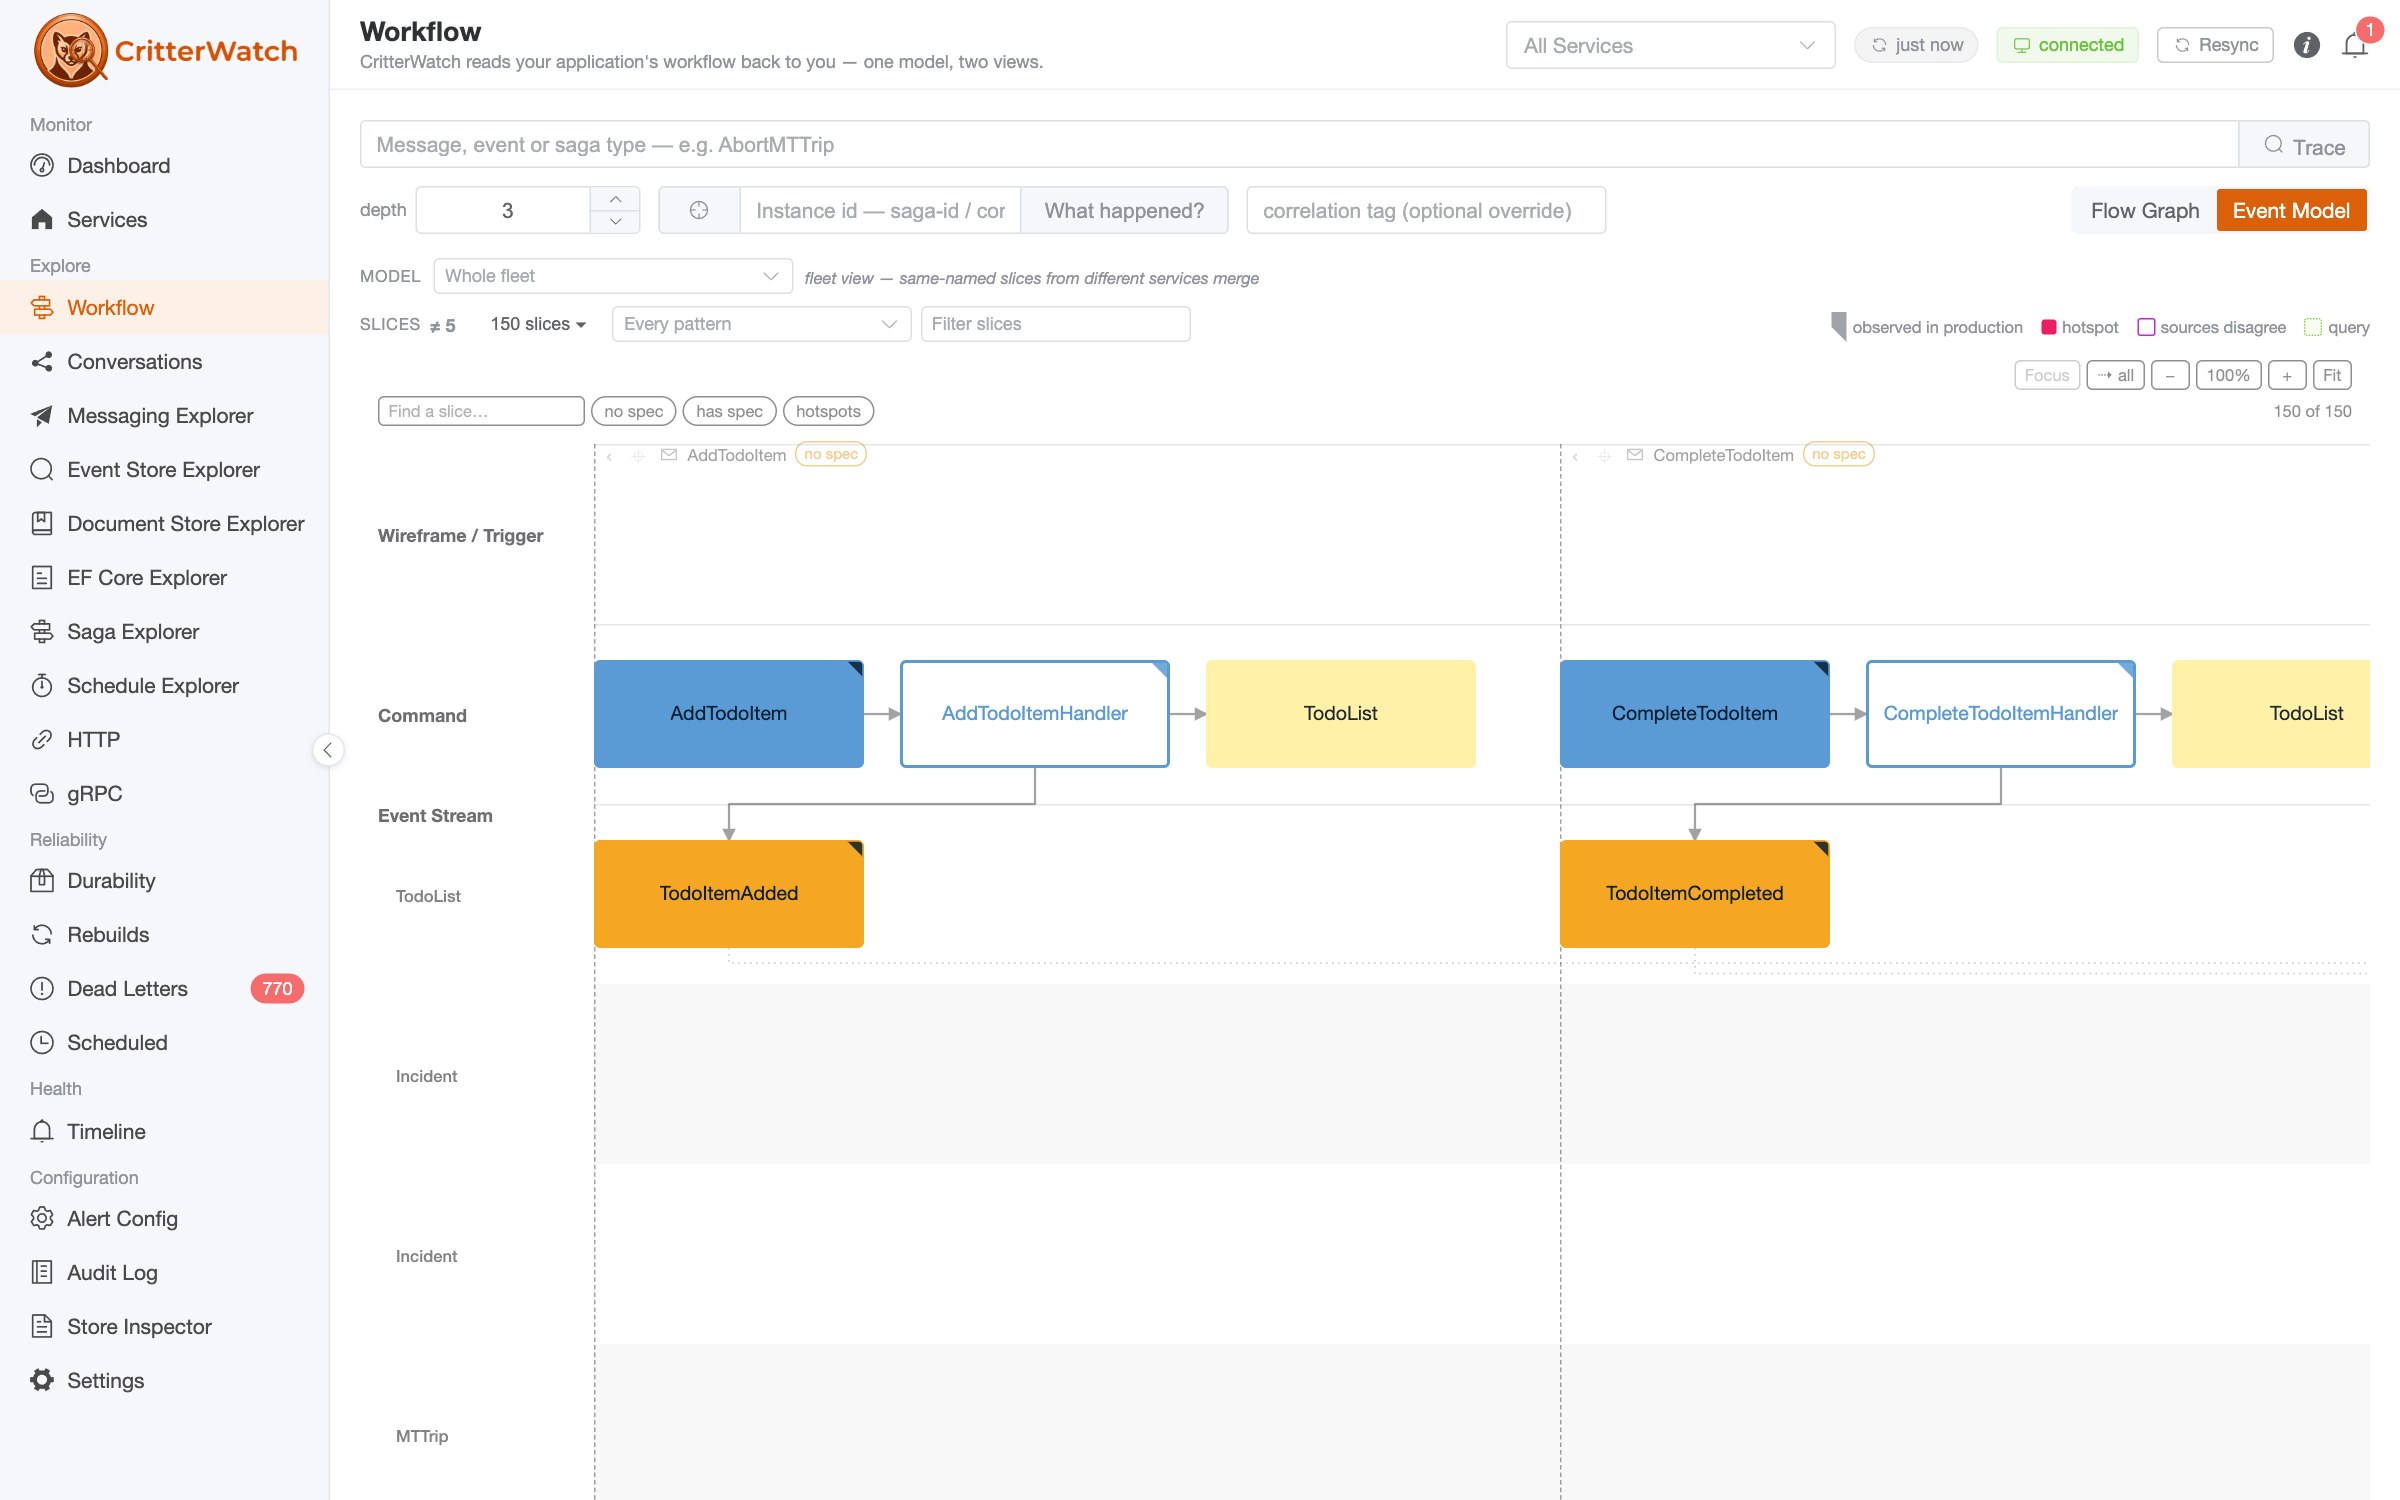The height and width of the screenshot is (1500, 2400).
Task: Increase depth with stepper up arrow
Action: coord(616,199)
